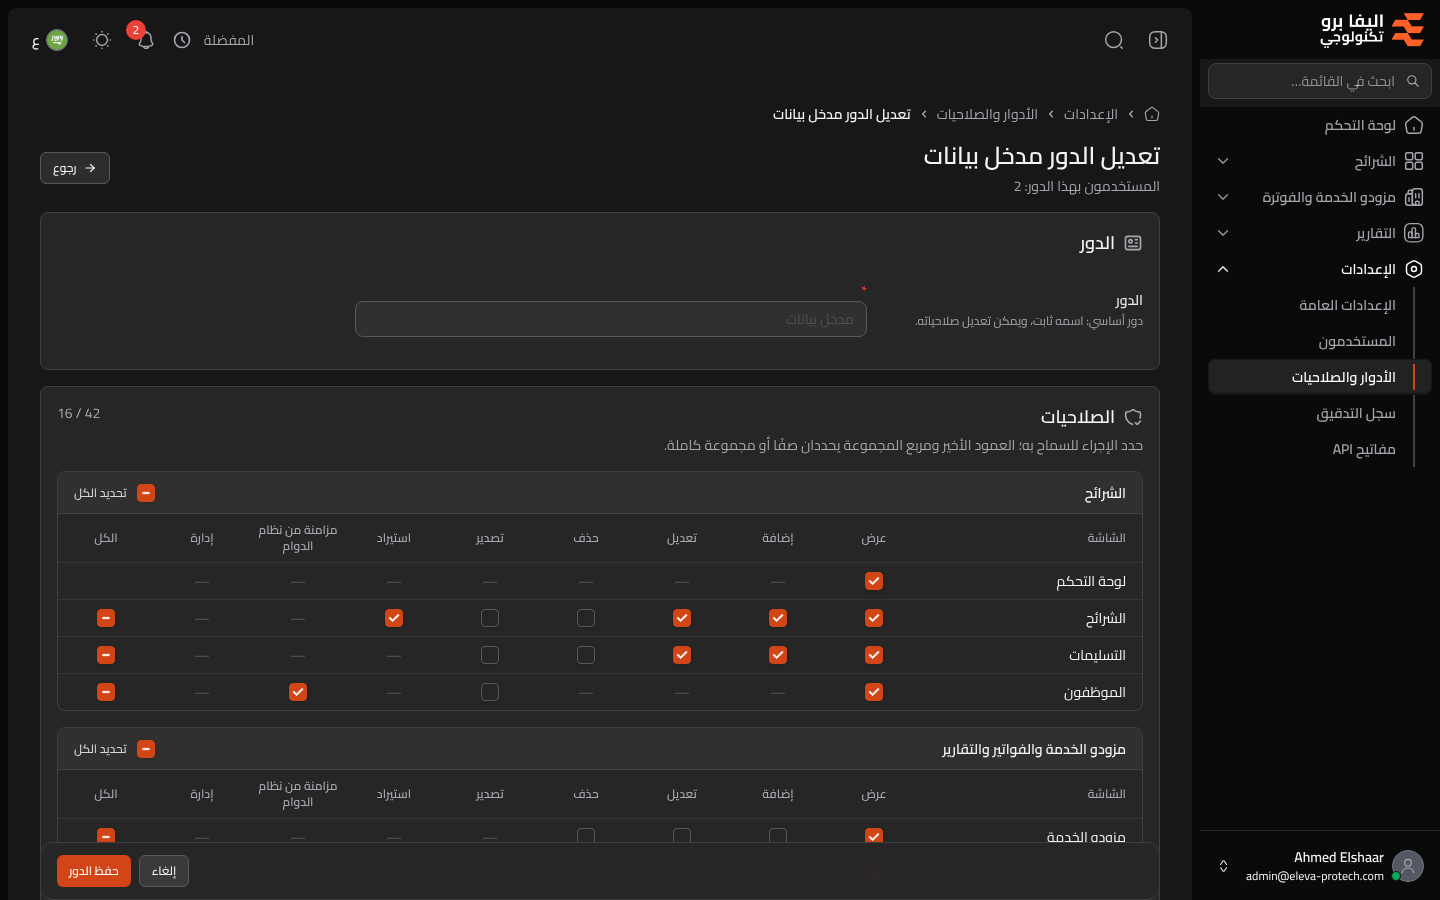Collapse the الإعدادات sidebar chevron
The width and height of the screenshot is (1440, 900).
[1223, 269]
